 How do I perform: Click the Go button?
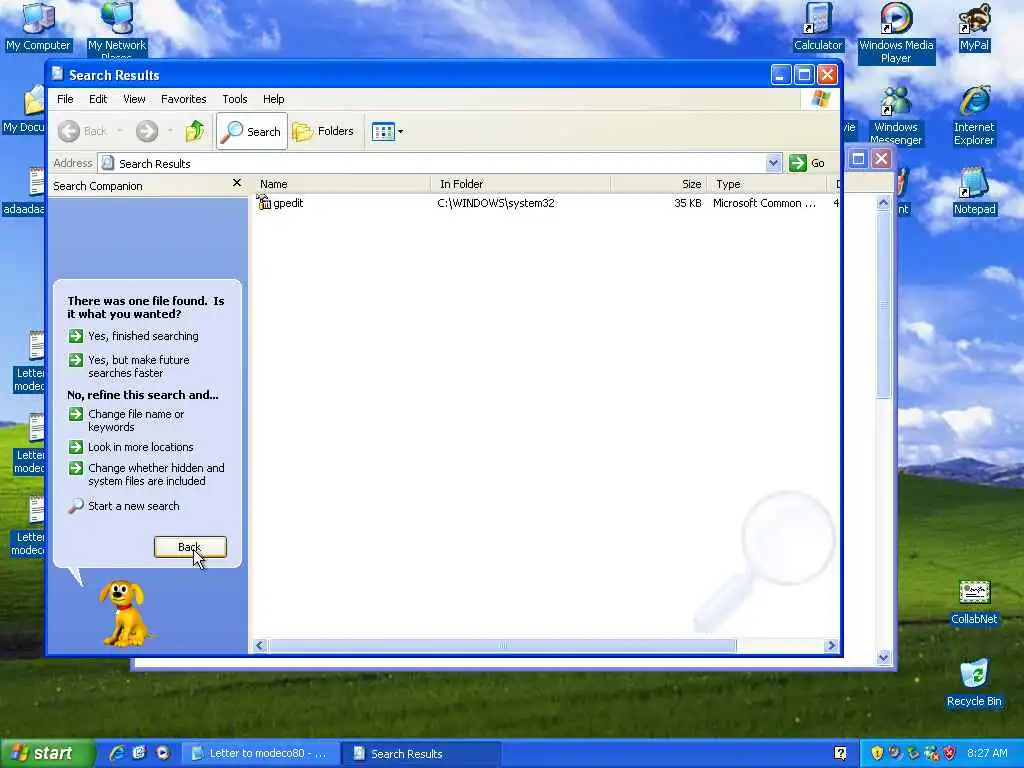coord(807,163)
